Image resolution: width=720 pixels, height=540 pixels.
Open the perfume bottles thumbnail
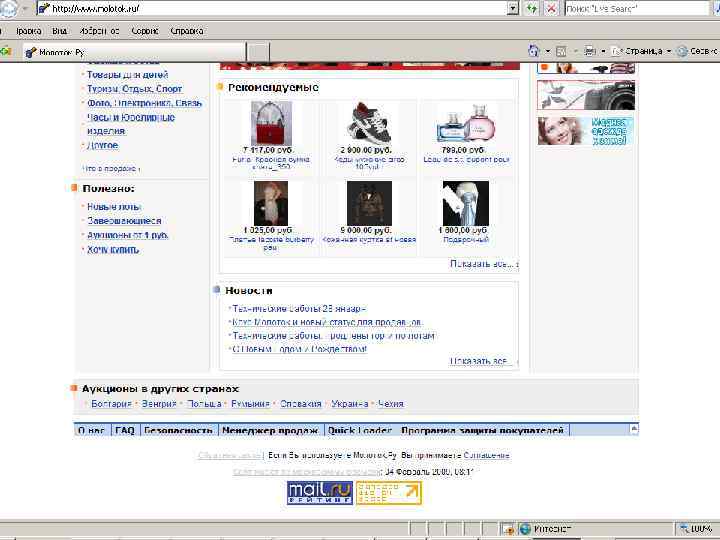466,123
